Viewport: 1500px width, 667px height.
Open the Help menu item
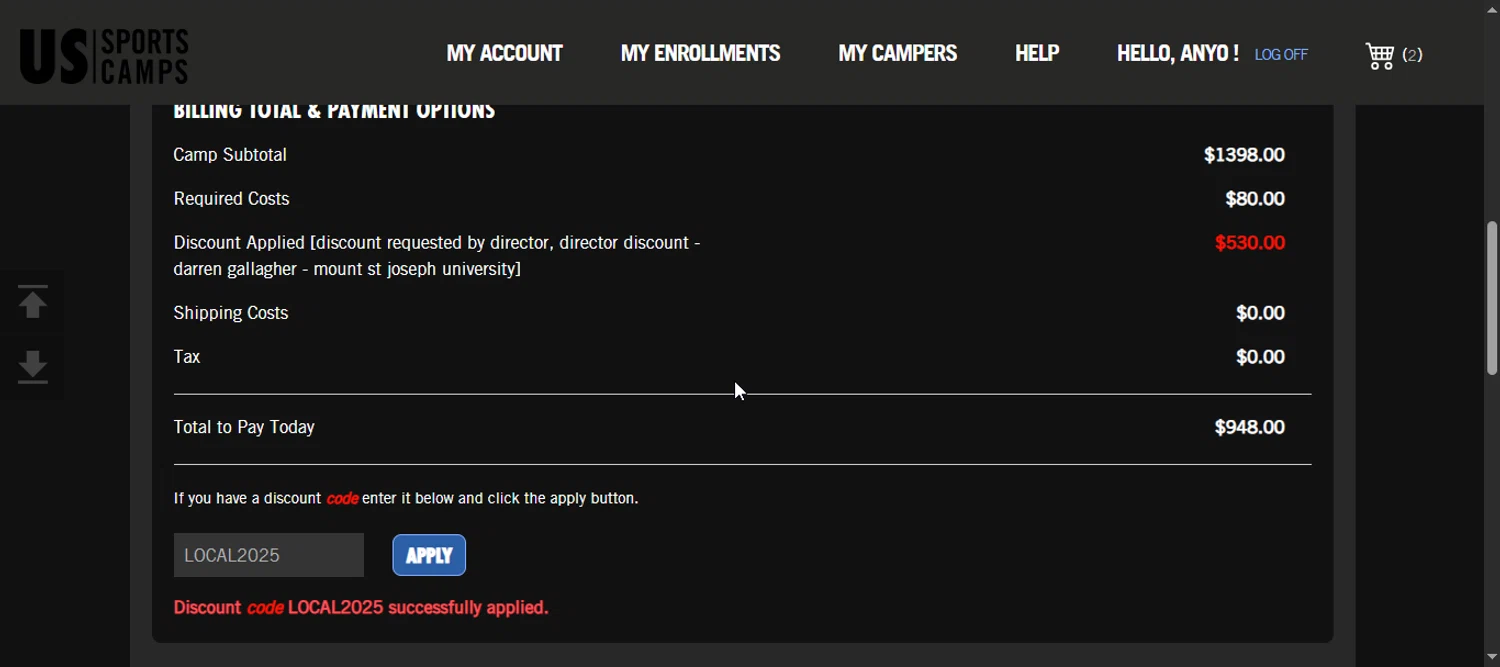pos(1037,53)
